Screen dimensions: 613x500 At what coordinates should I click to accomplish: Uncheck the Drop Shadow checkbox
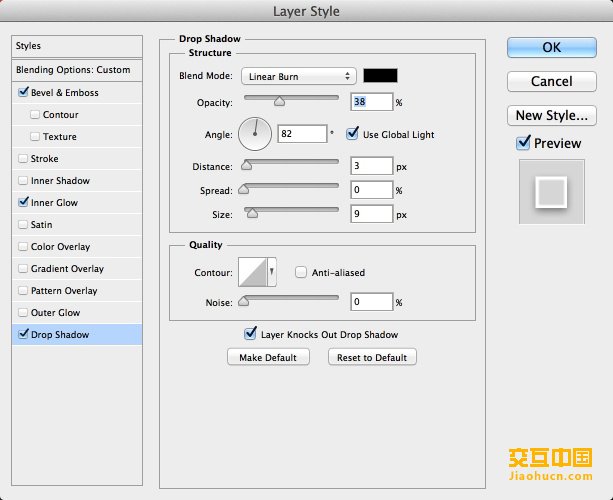23,334
